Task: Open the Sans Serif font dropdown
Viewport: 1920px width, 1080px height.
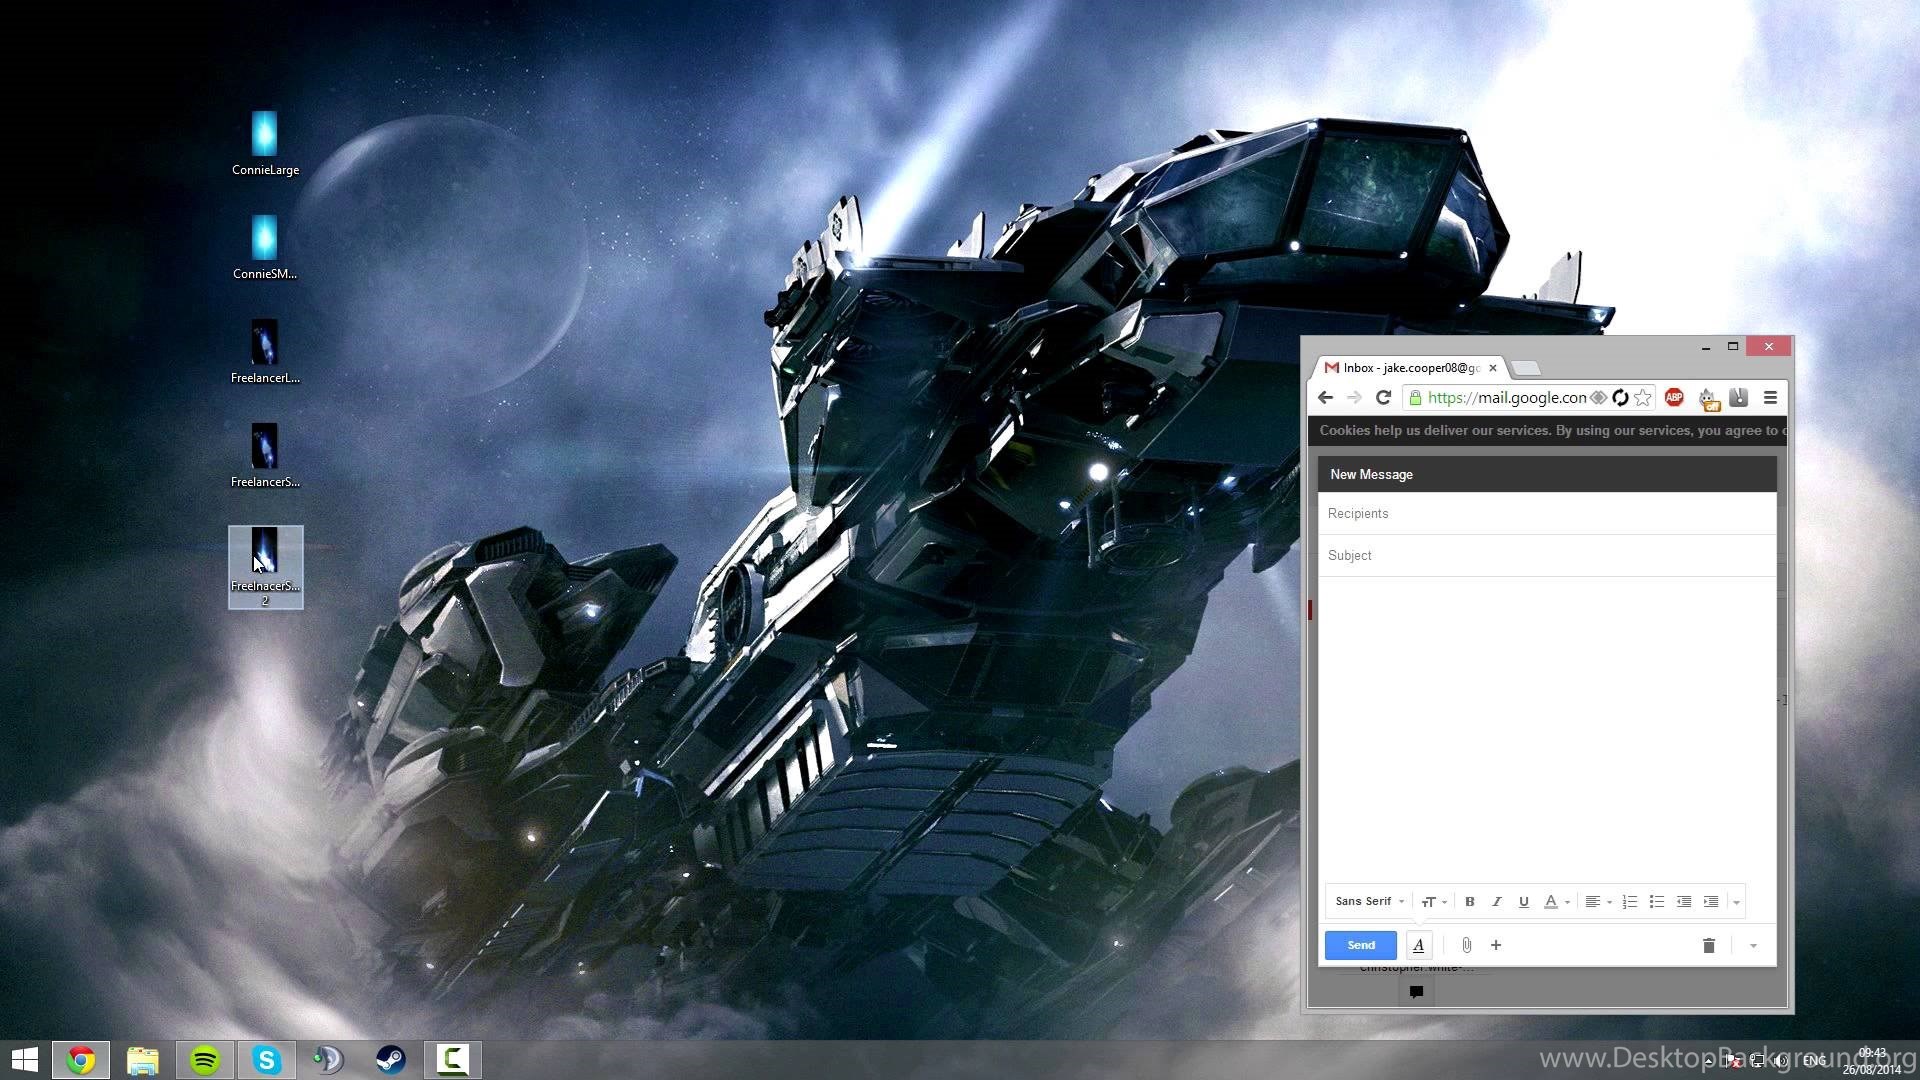Action: 1369,901
